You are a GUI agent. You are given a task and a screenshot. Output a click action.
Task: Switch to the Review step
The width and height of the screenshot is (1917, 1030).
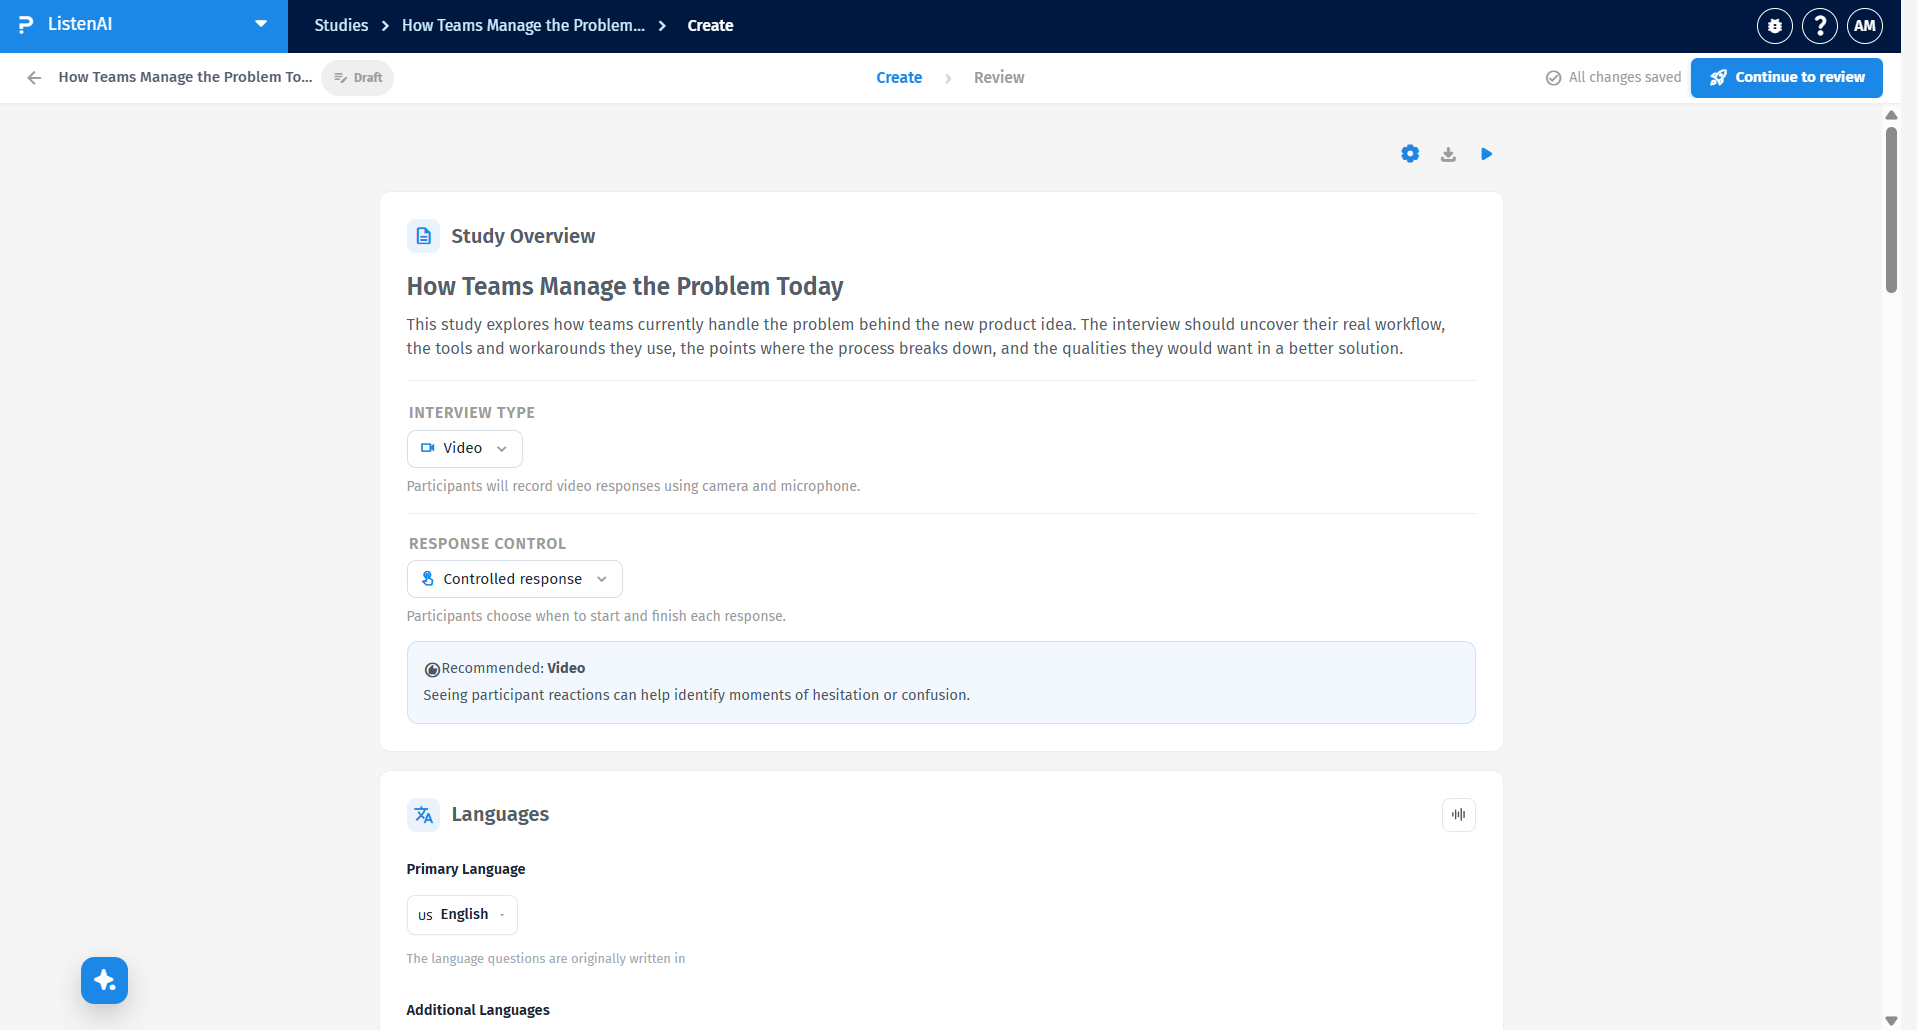click(999, 78)
